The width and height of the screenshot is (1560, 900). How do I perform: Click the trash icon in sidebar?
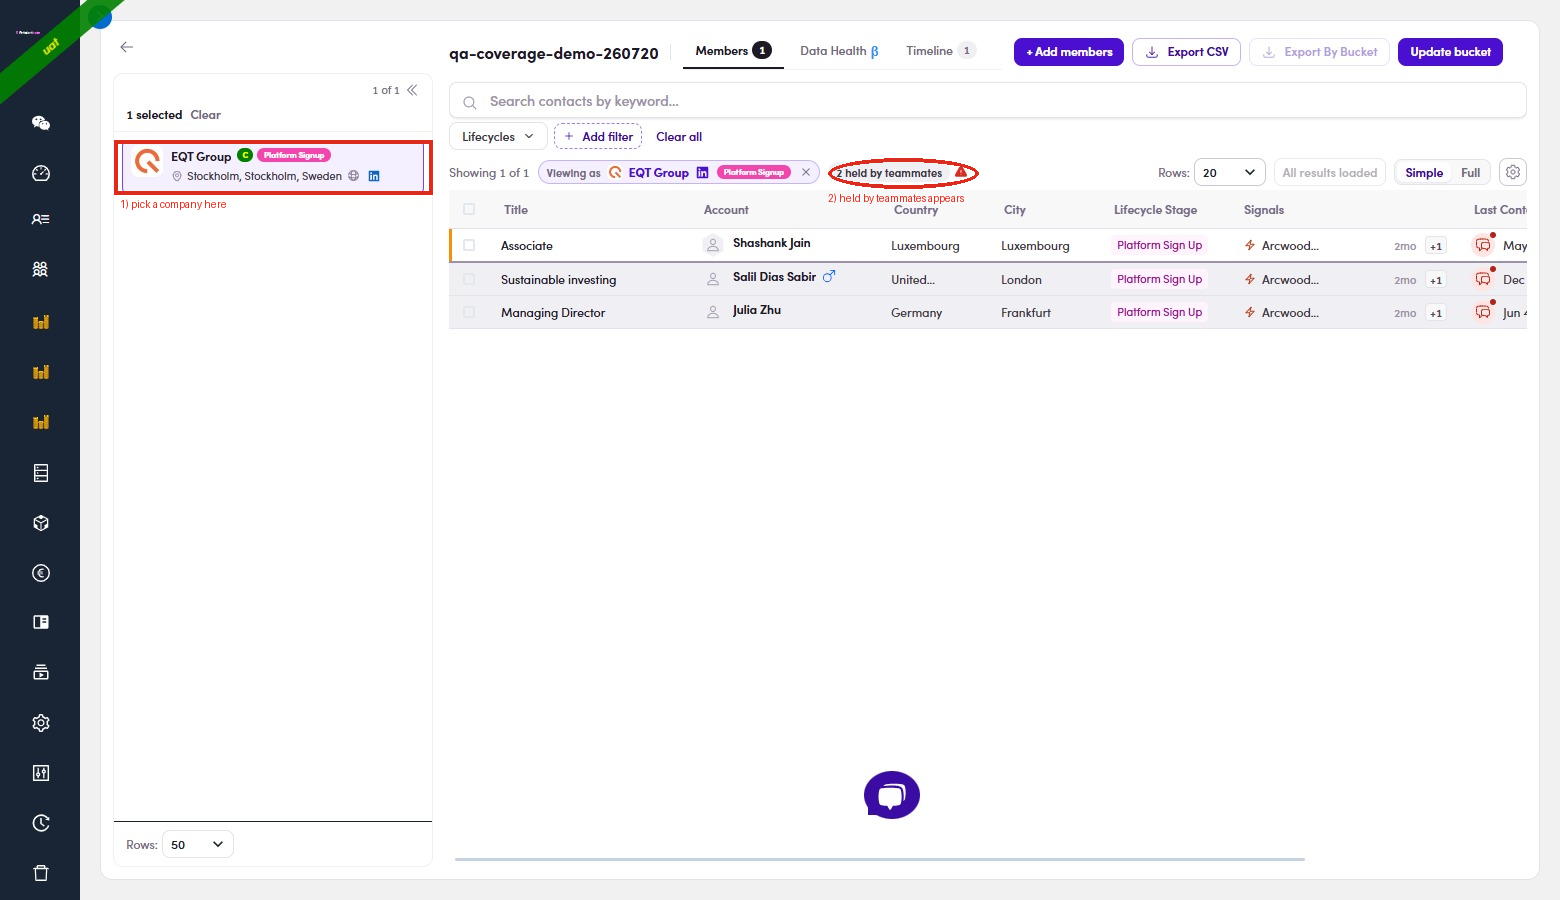[x=41, y=873]
